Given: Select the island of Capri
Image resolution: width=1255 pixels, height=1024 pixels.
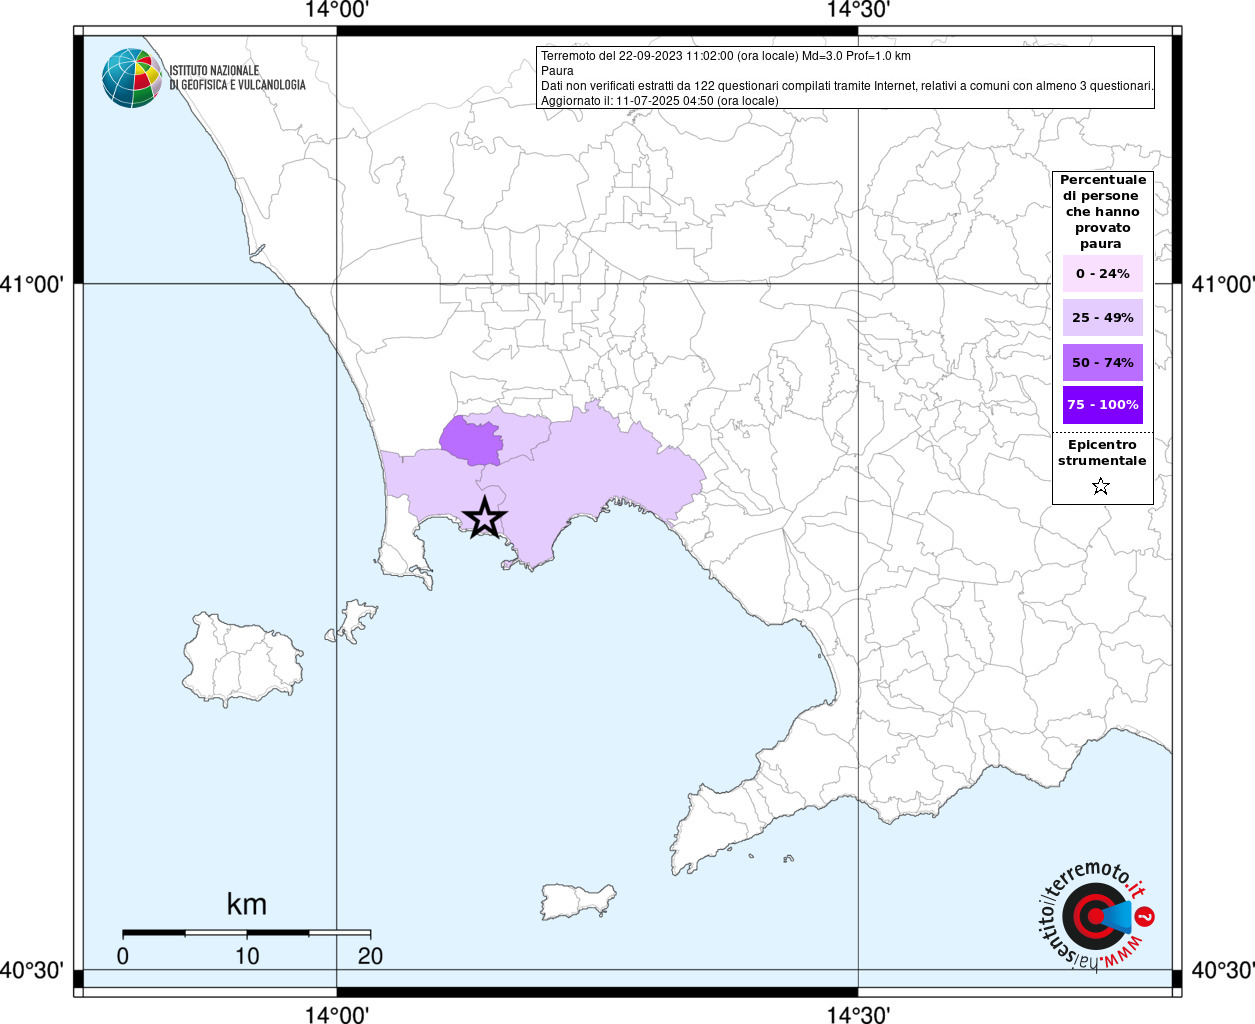Looking at the screenshot, I should pos(578,900).
